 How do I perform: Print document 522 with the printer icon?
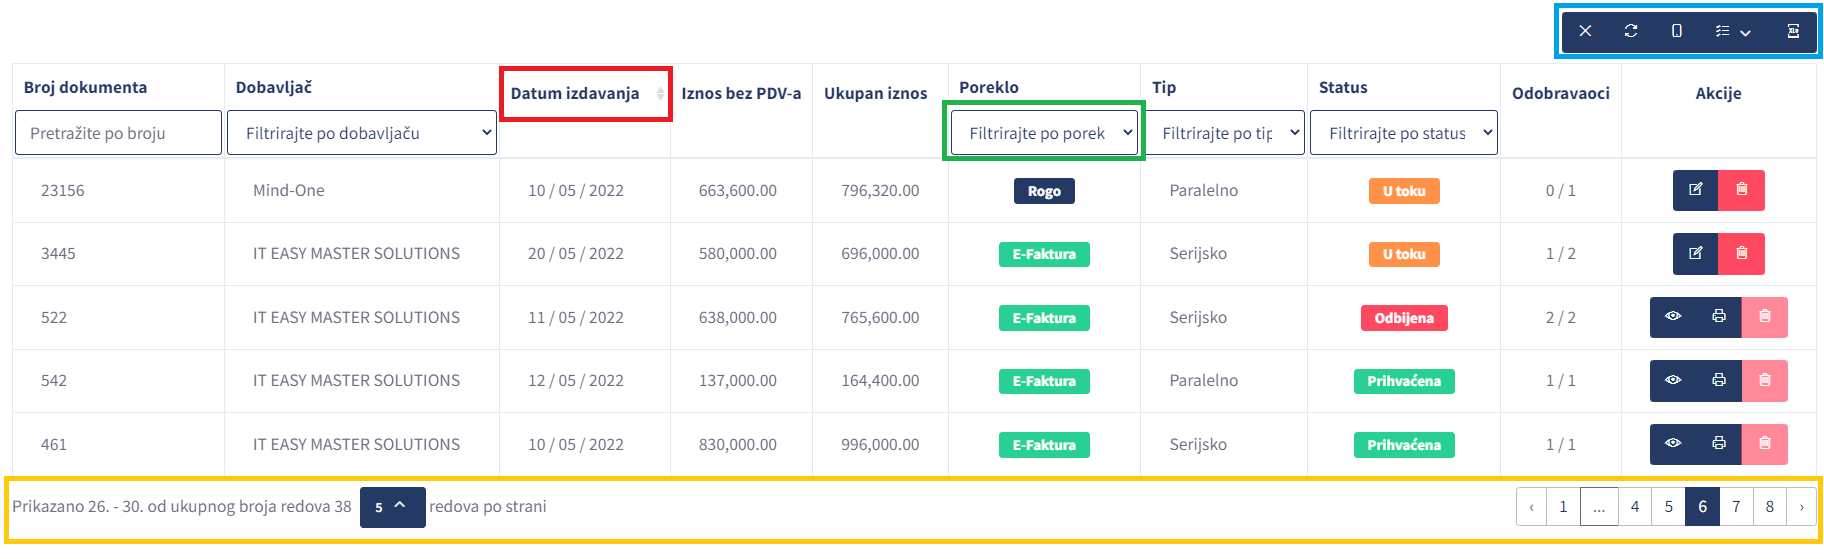(x=1719, y=317)
